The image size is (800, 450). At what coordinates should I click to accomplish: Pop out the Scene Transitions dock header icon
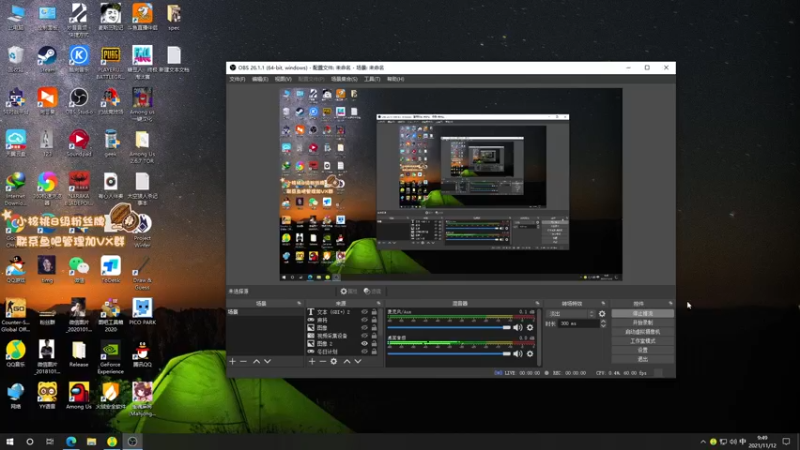[603, 304]
